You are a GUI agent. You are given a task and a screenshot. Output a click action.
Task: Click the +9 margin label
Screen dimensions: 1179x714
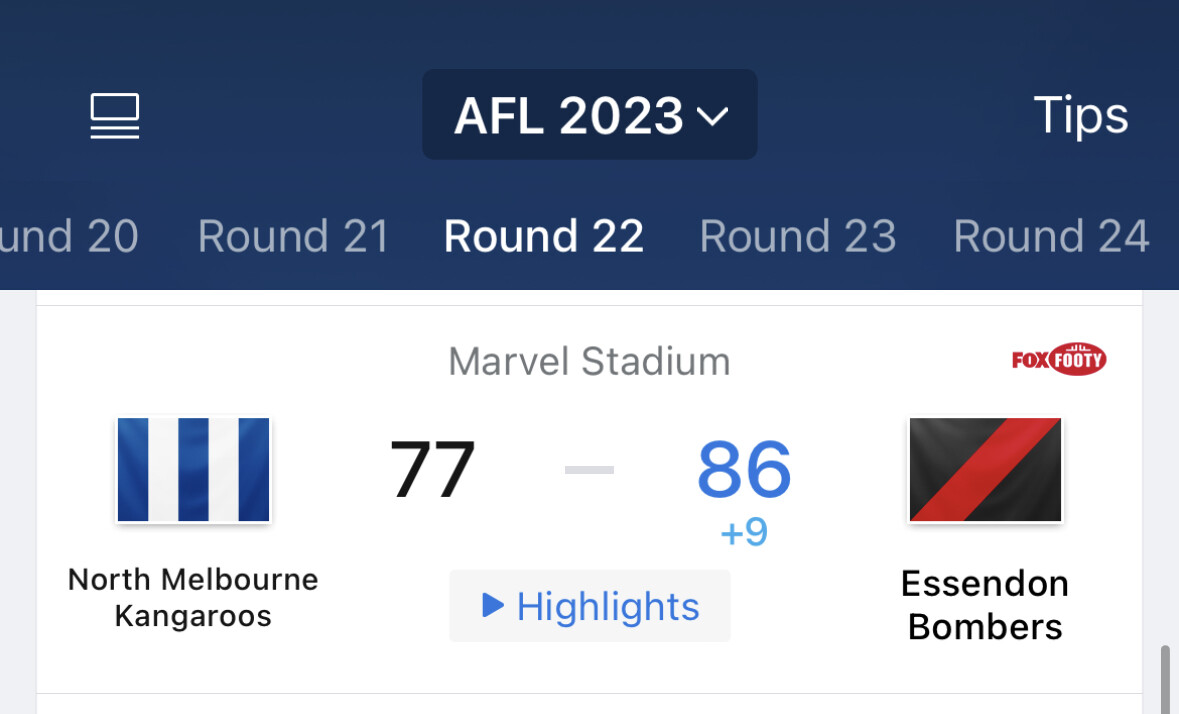tap(744, 532)
